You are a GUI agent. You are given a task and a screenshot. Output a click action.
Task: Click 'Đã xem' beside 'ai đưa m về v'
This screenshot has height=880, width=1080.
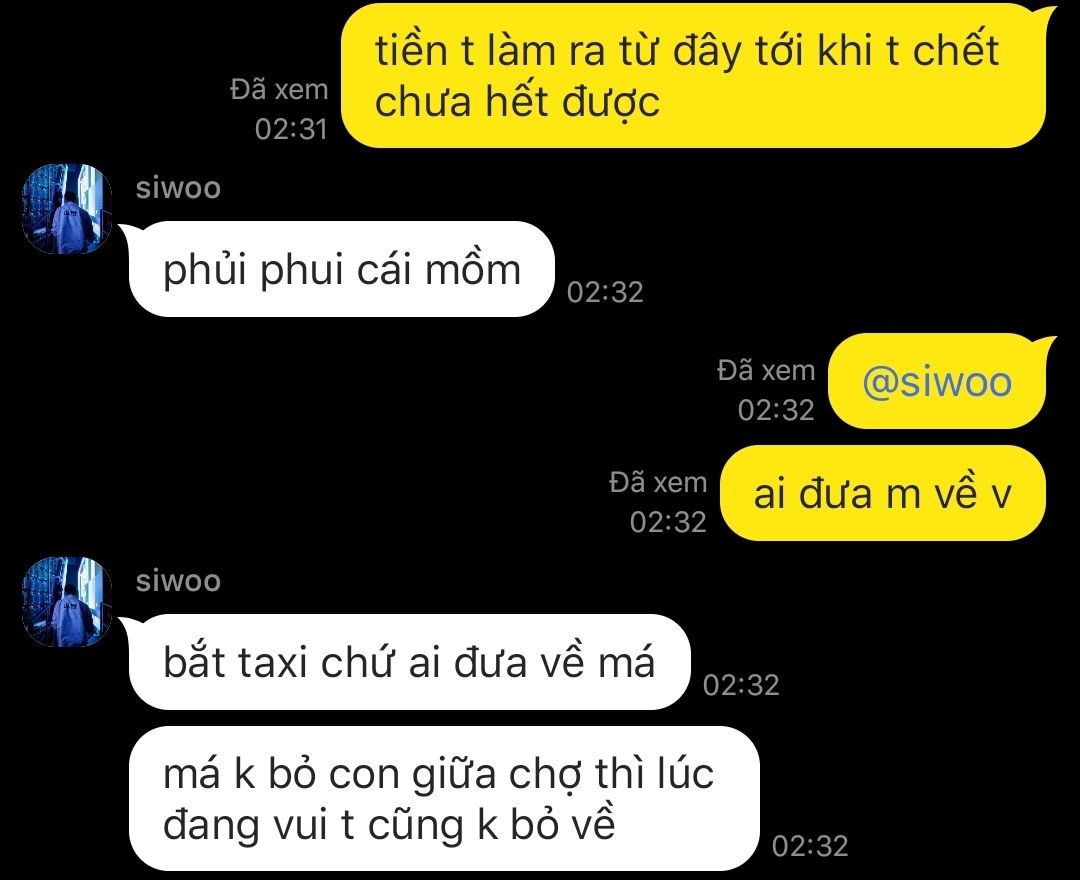(658, 483)
